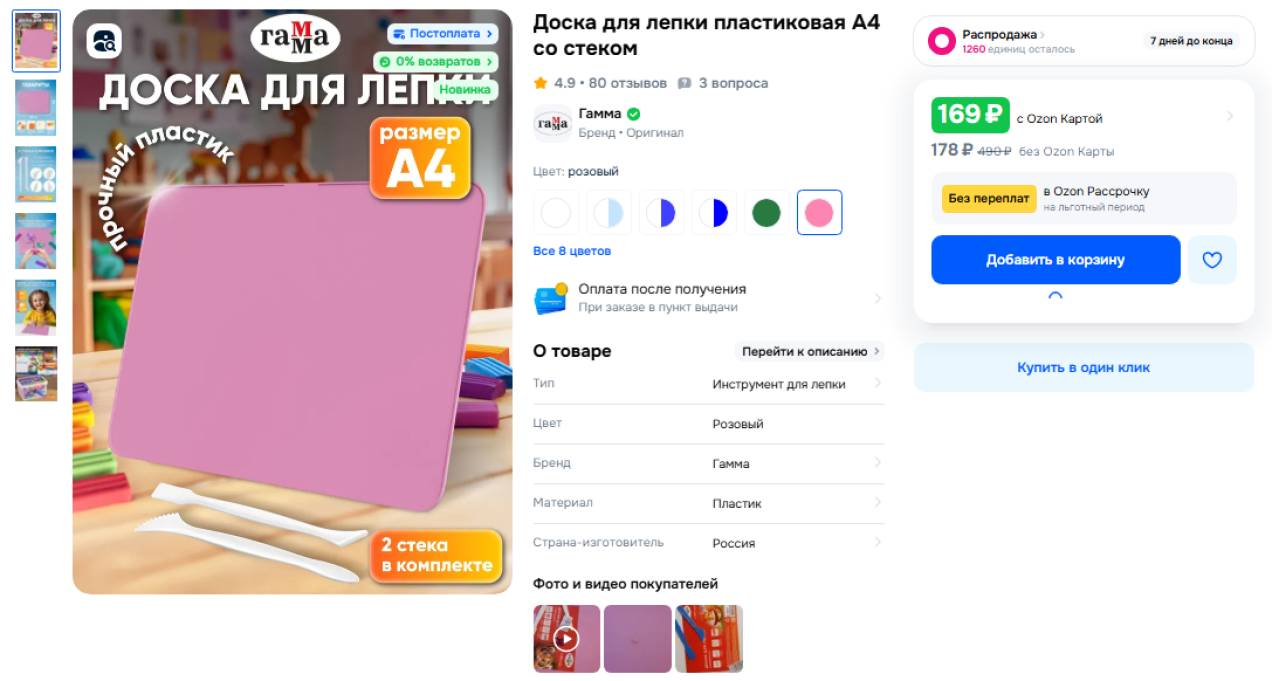Select the white color option
Image resolution: width=1272 pixels, height=681 pixels.
(x=556, y=213)
